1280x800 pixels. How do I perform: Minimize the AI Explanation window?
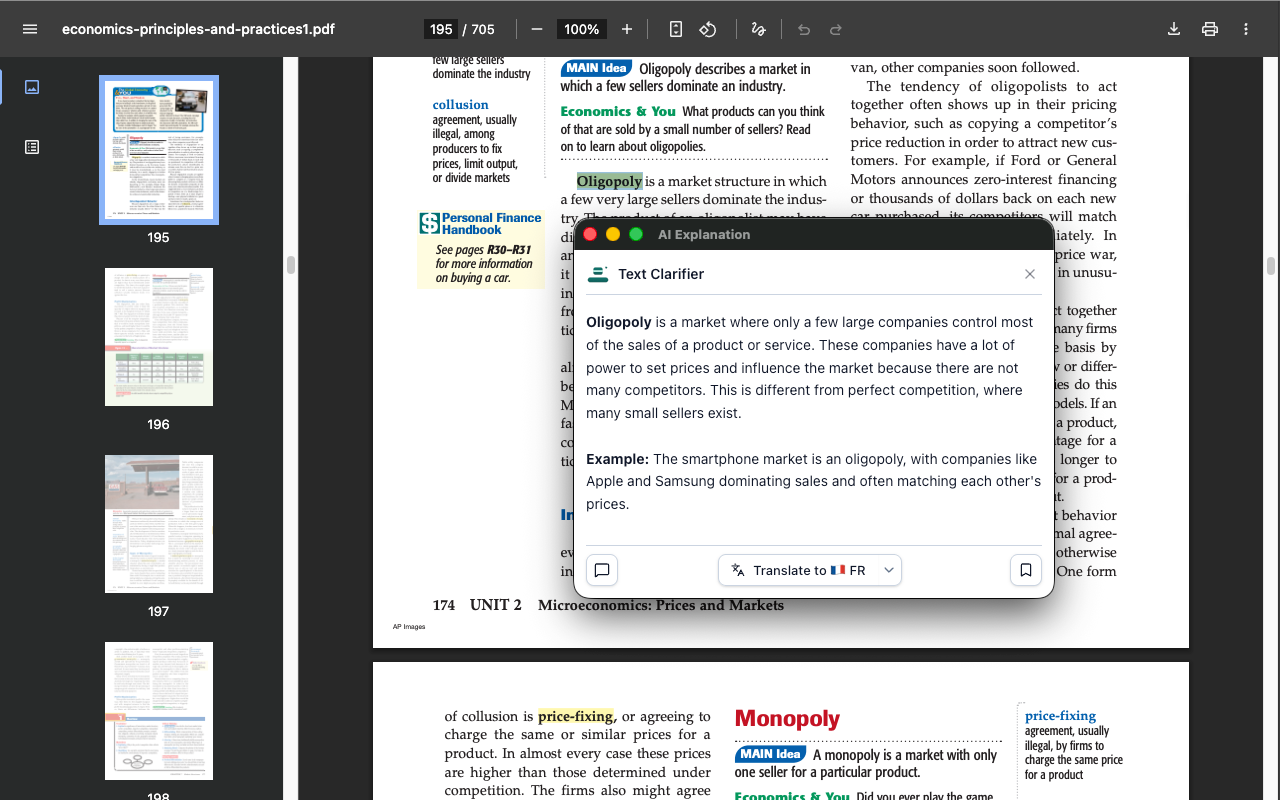(613, 234)
